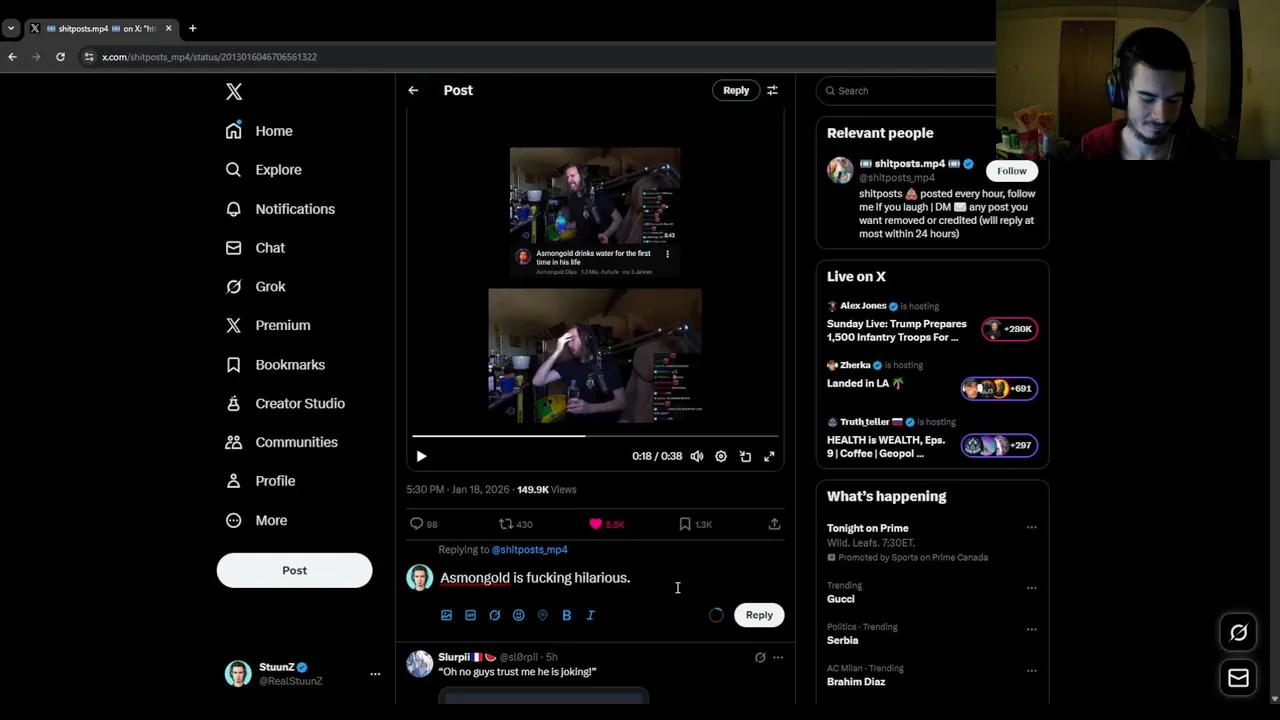Share the post via share icon
Viewport: 1280px width, 720px height.
click(x=774, y=524)
